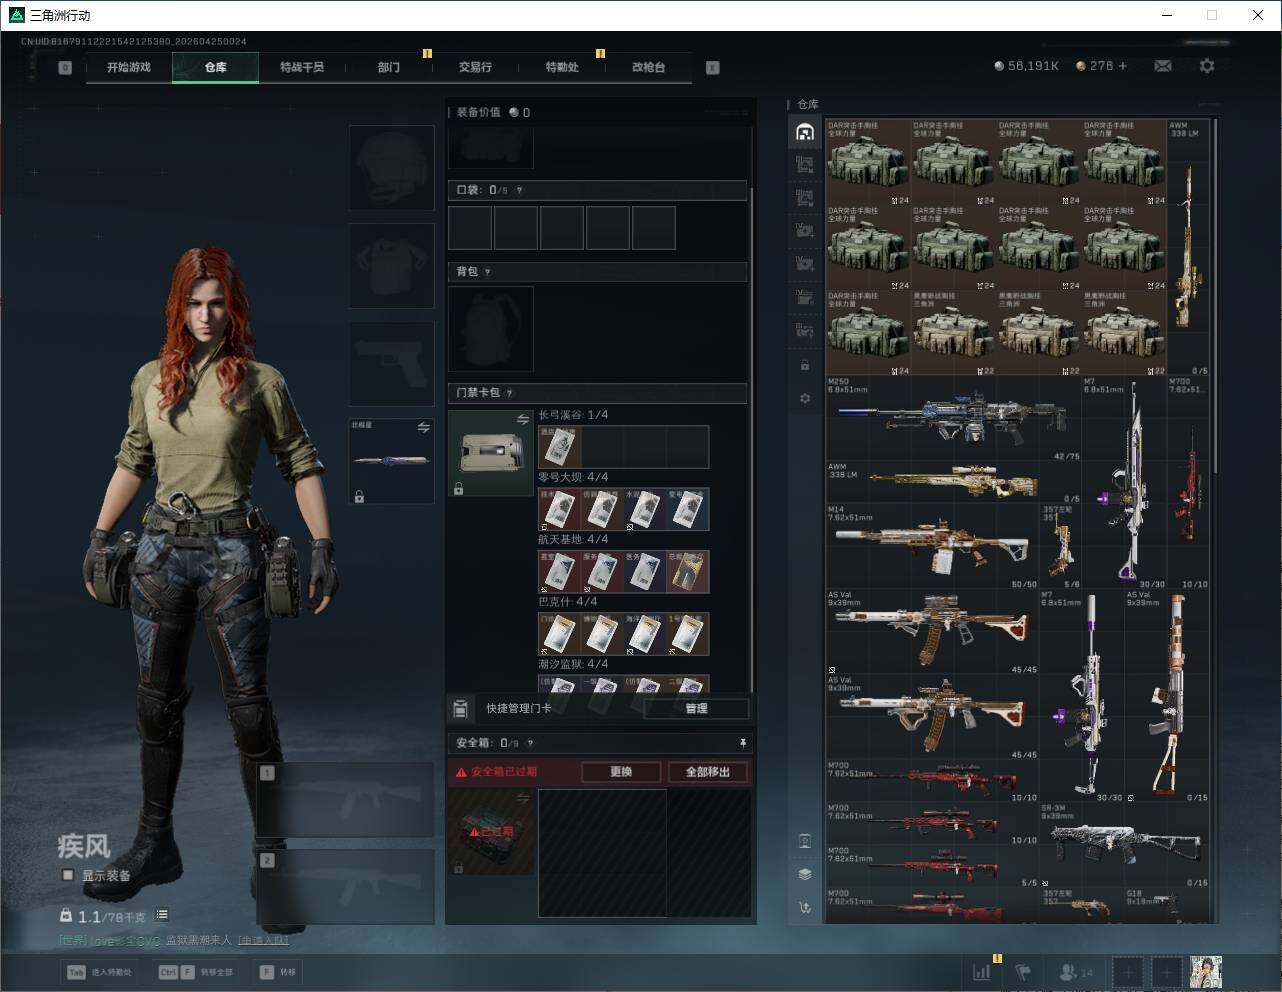Select primary weapon slot 1

[x=346, y=800]
